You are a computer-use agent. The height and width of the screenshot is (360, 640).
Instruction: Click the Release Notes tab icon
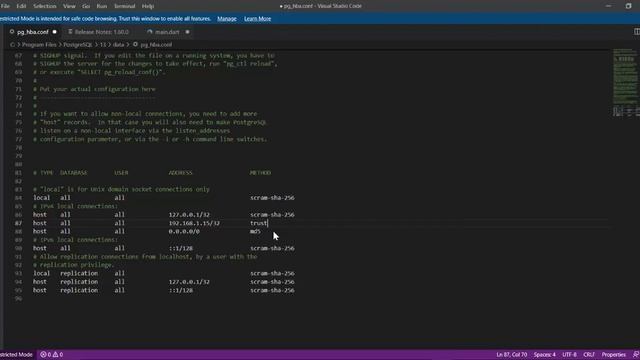click(x=70, y=32)
